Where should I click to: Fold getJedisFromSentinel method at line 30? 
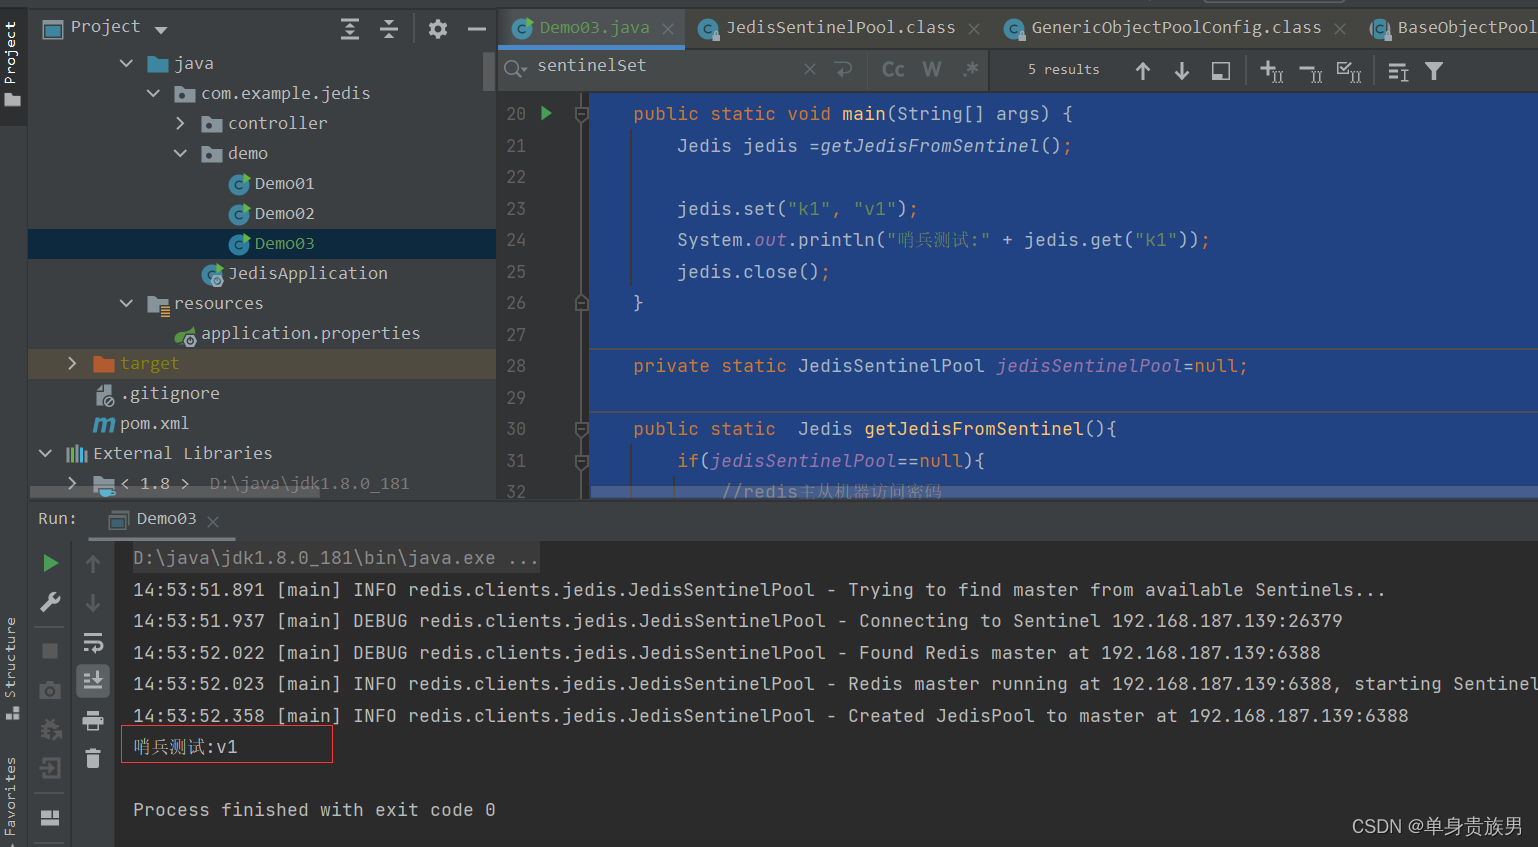582,429
